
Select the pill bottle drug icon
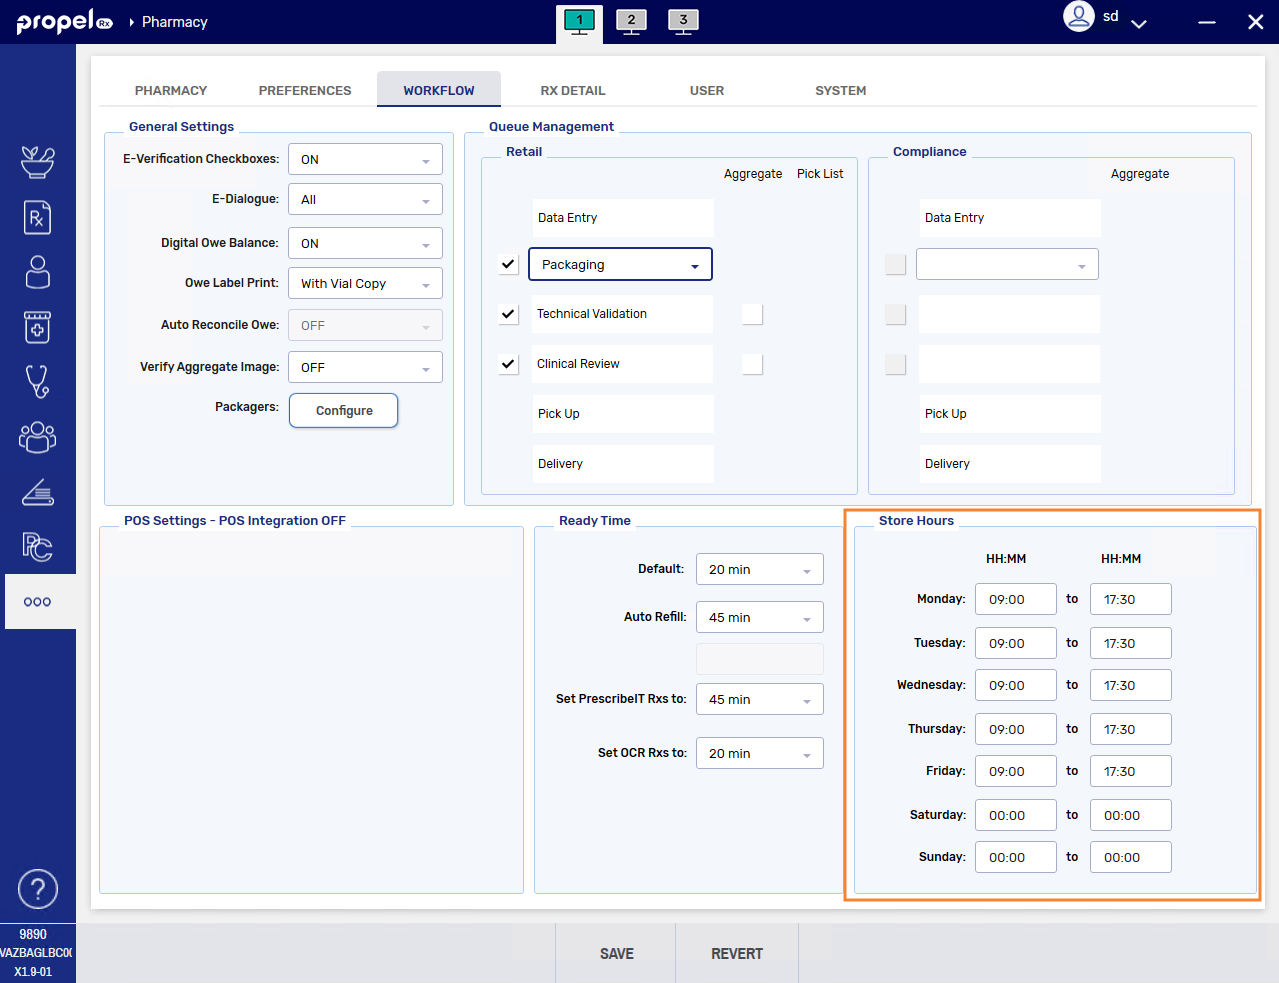tap(37, 327)
